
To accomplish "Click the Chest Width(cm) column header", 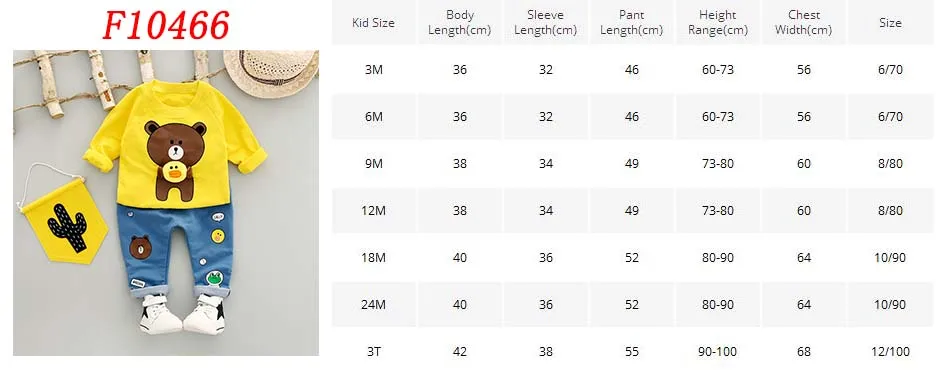I will [803, 23].
